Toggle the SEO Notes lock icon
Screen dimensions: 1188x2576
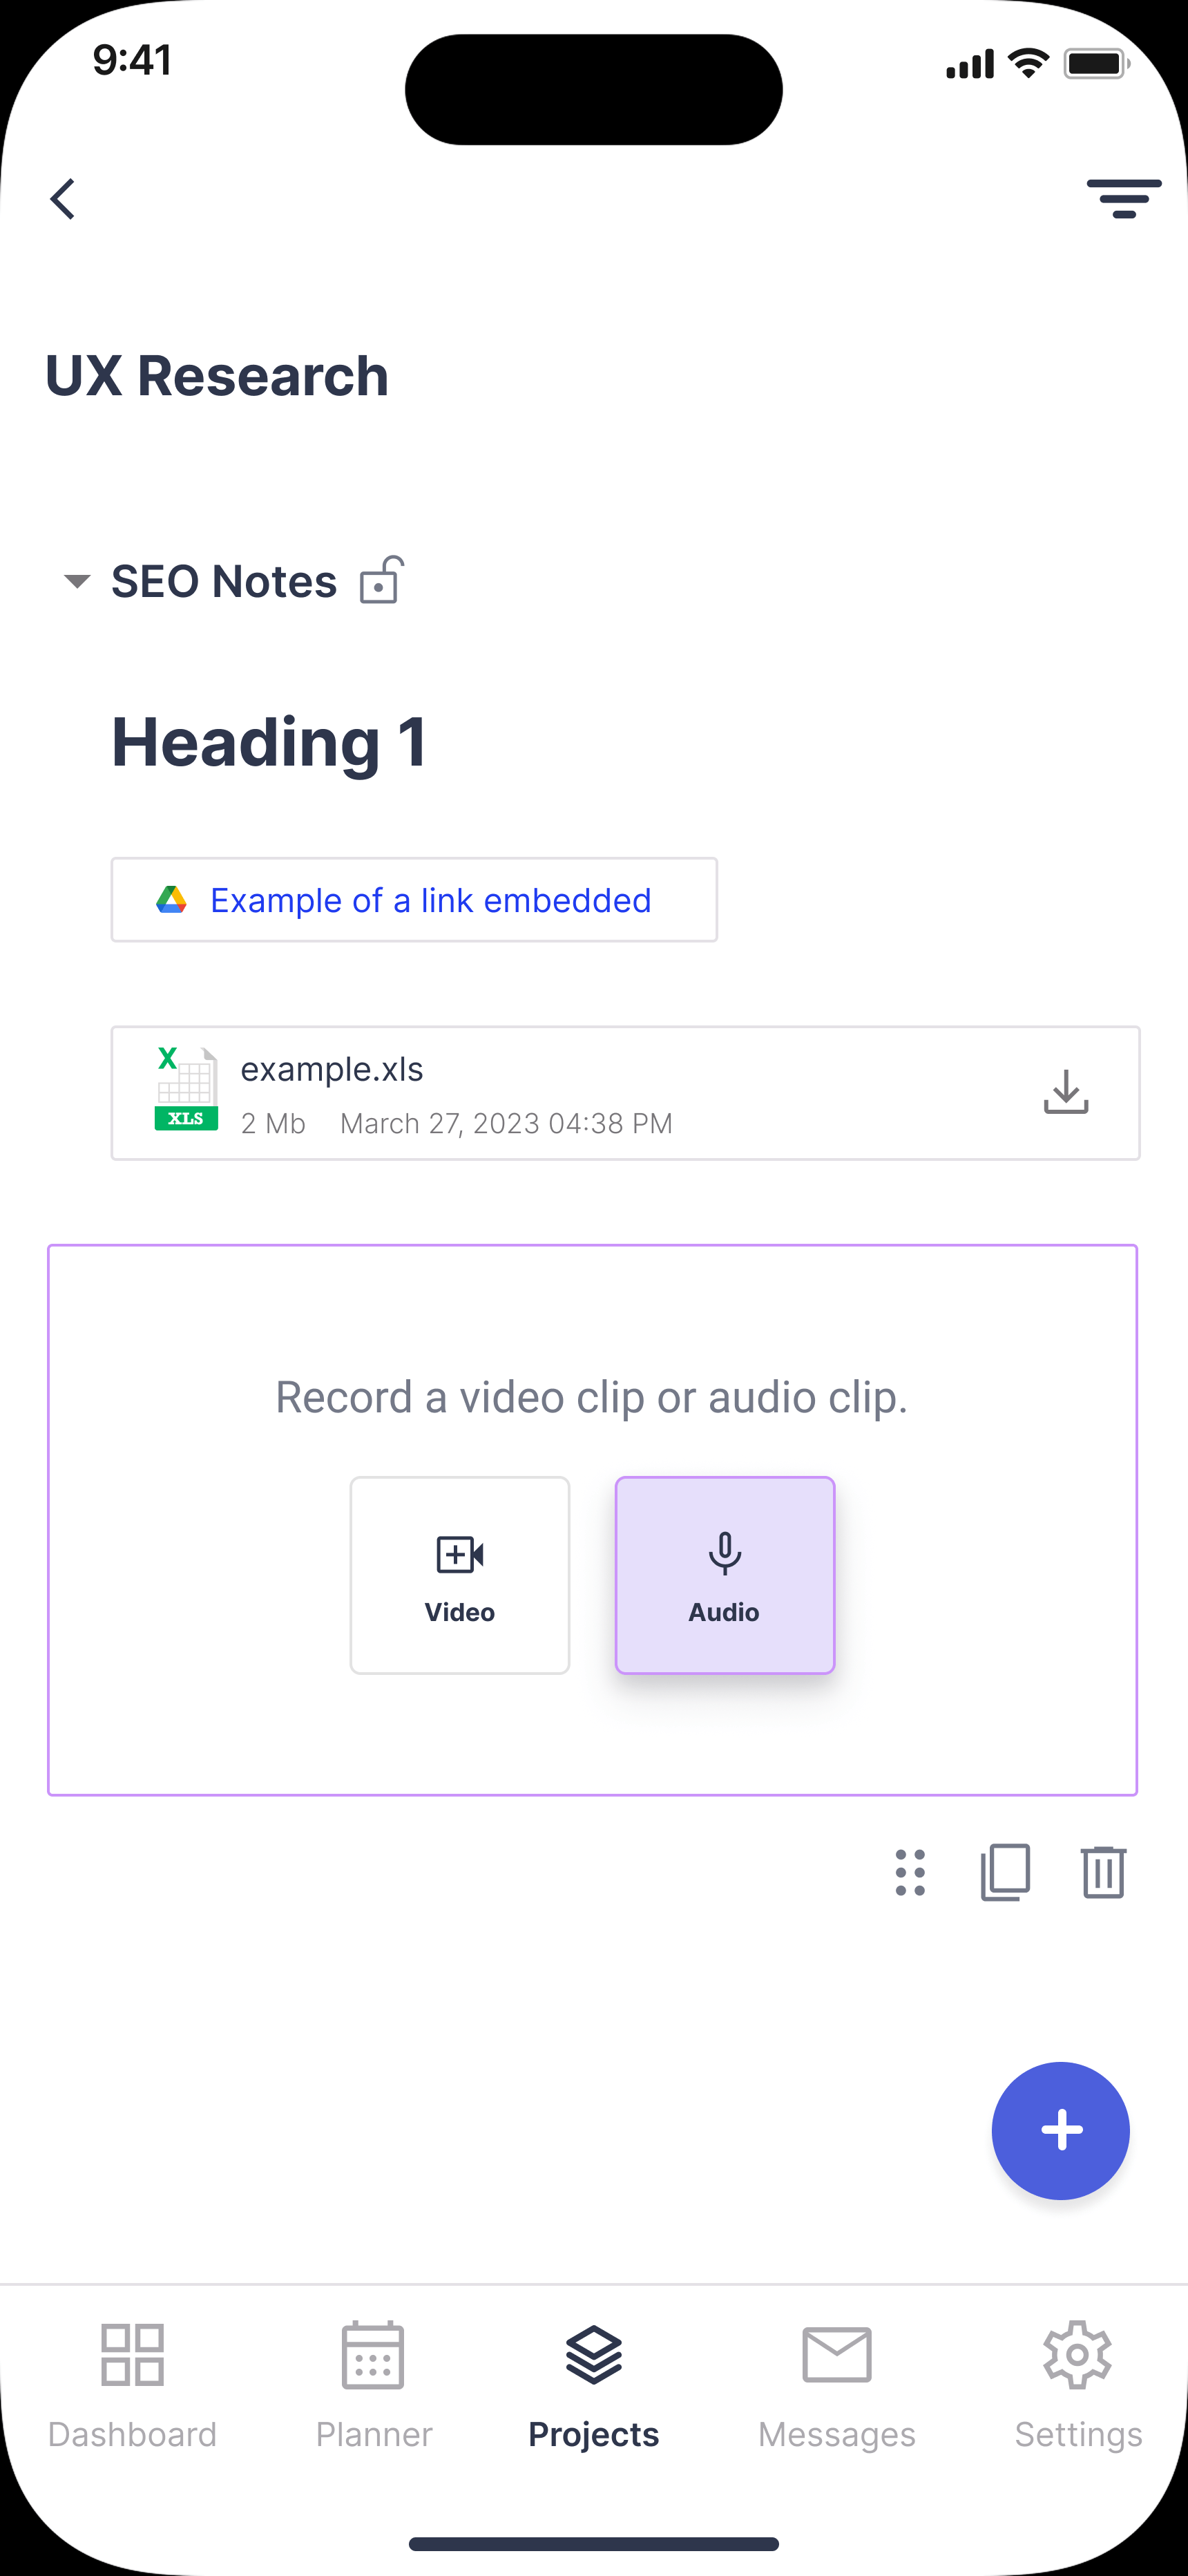pyautogui.click(x=381, y=580)
